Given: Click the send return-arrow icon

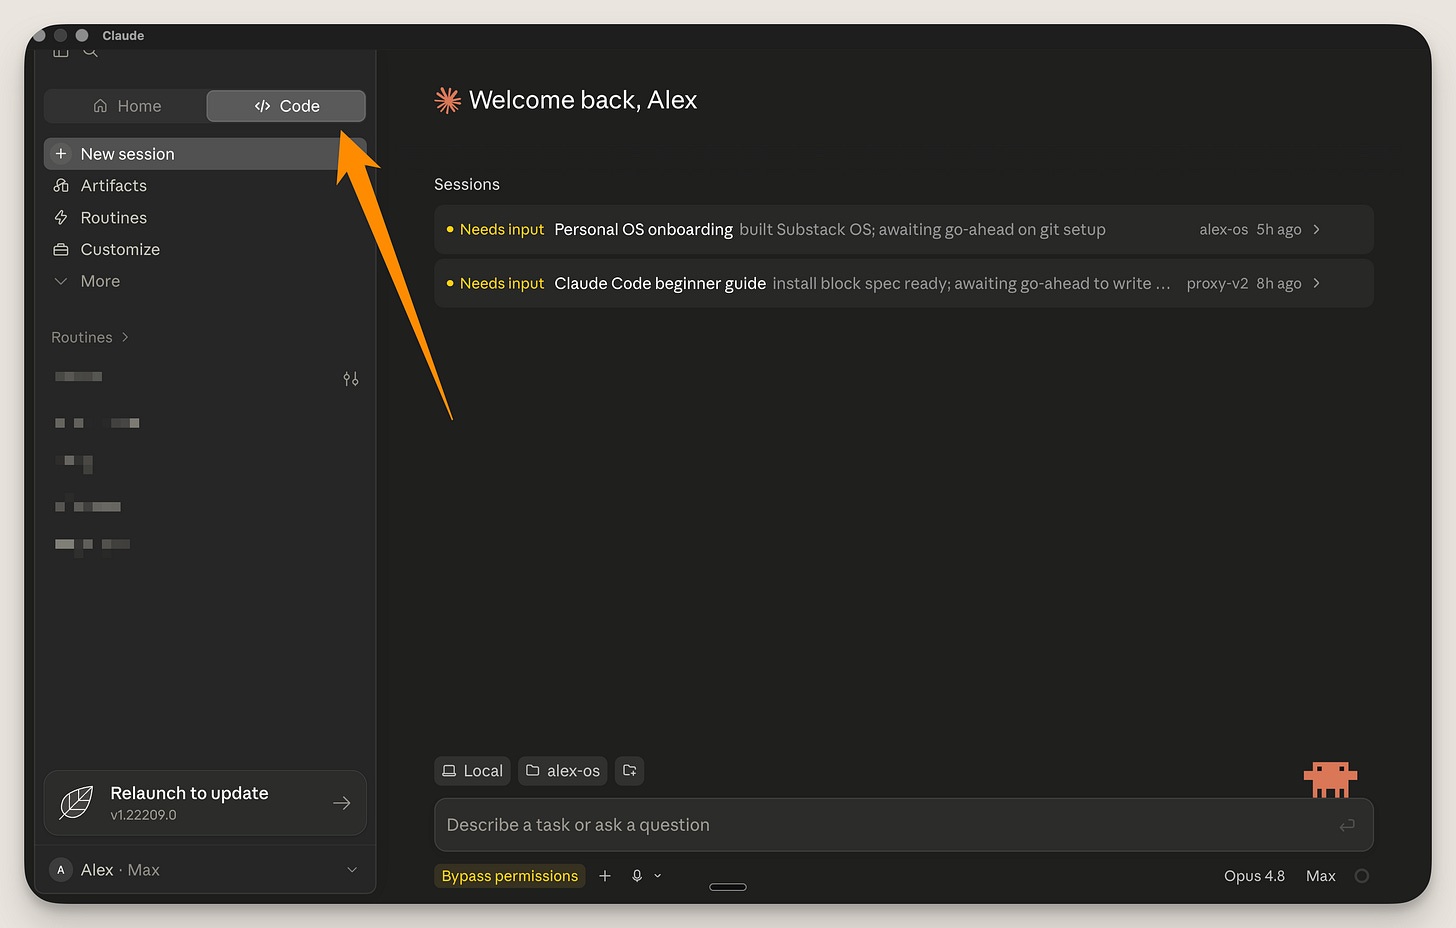Looking at the screenshot, I should click(1347, 825).
